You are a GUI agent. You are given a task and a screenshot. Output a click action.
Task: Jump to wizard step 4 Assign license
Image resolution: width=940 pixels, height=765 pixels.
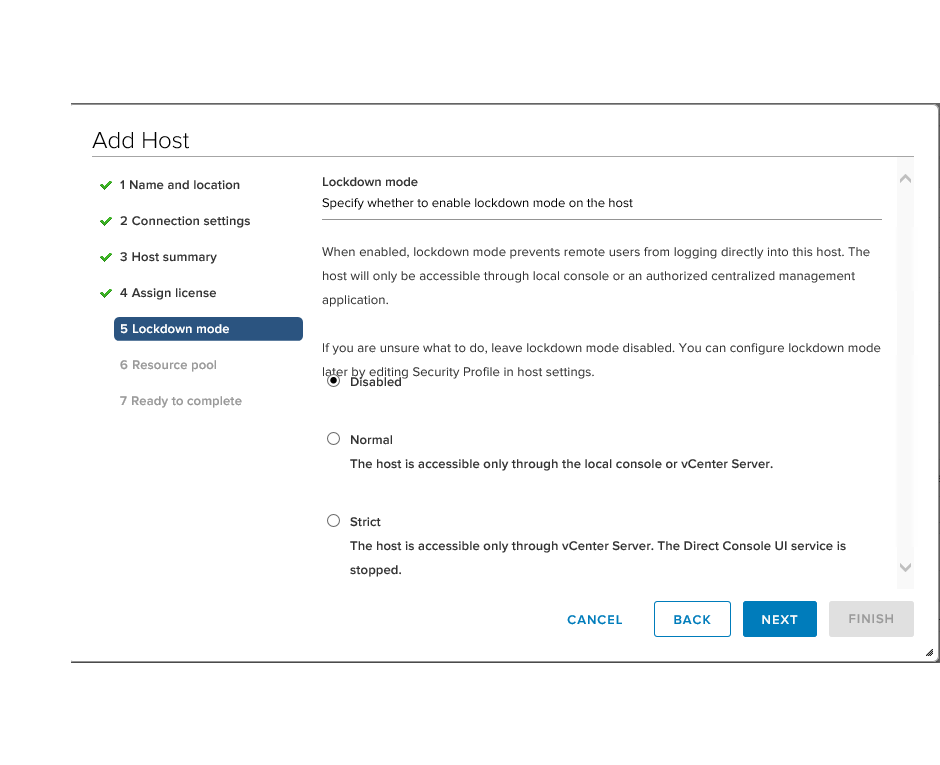tap(168, 293)
